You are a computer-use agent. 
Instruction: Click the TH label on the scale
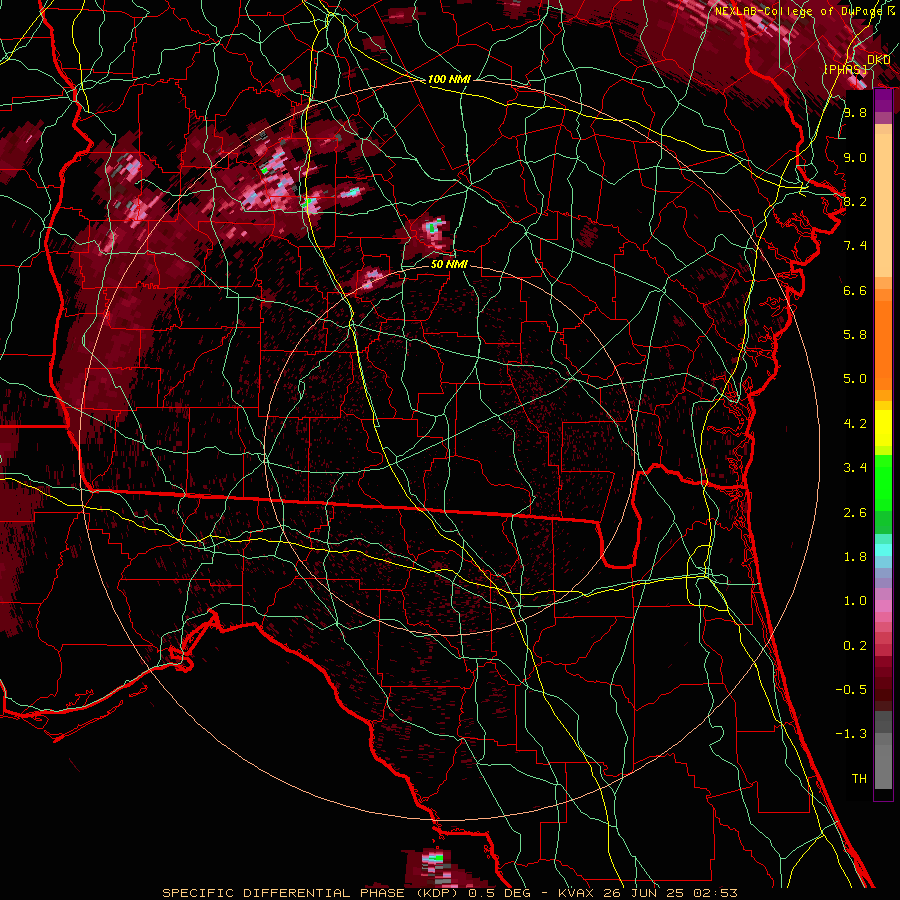pyautogui.click(x=859, y=779)
